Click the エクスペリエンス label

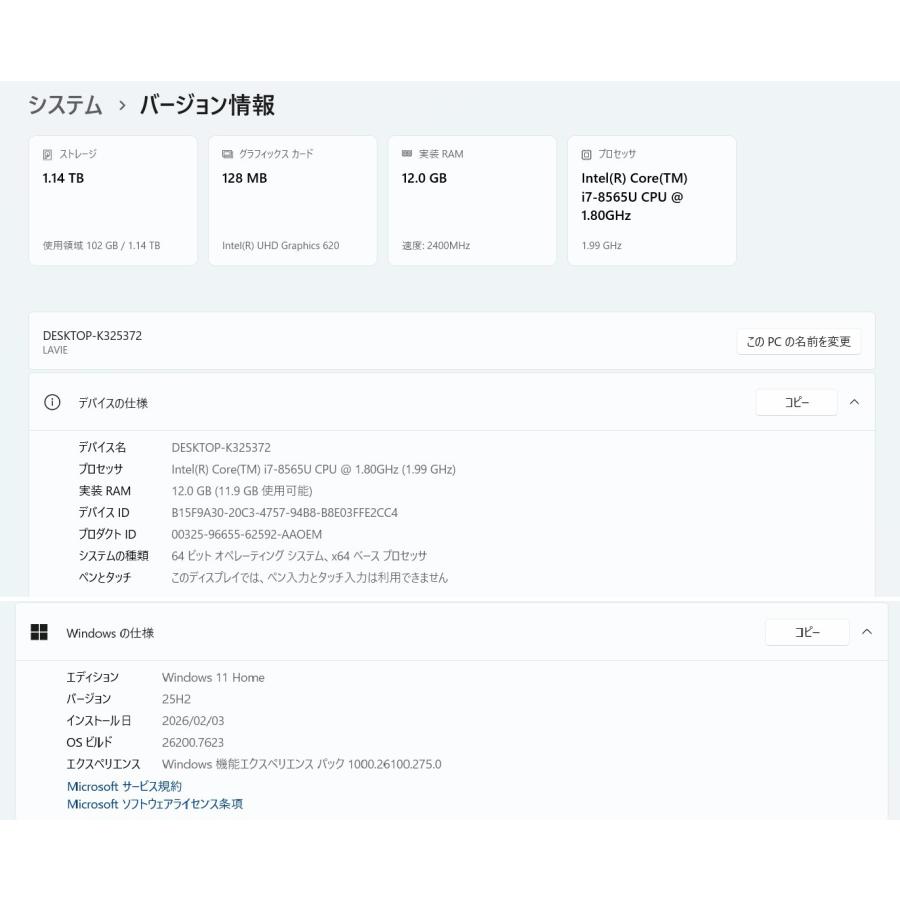(x=103, y=765)
